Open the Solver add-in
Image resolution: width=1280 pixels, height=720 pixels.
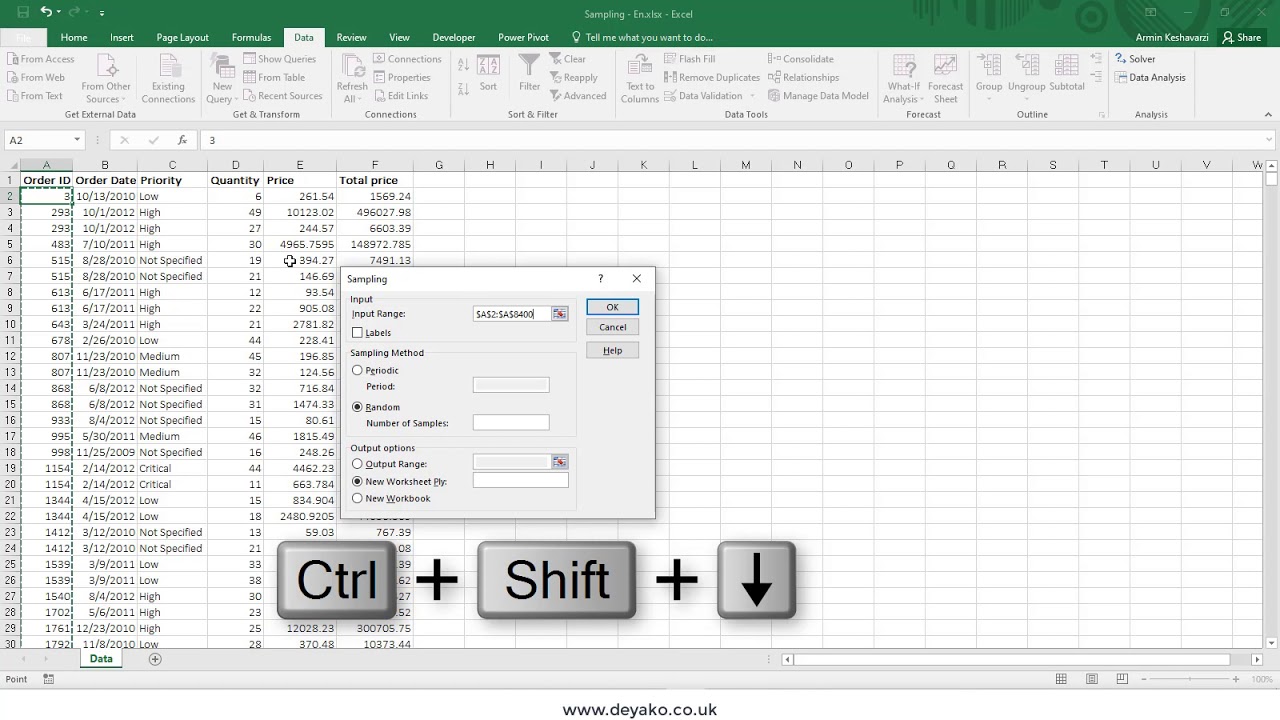[x=1135, y=59]
